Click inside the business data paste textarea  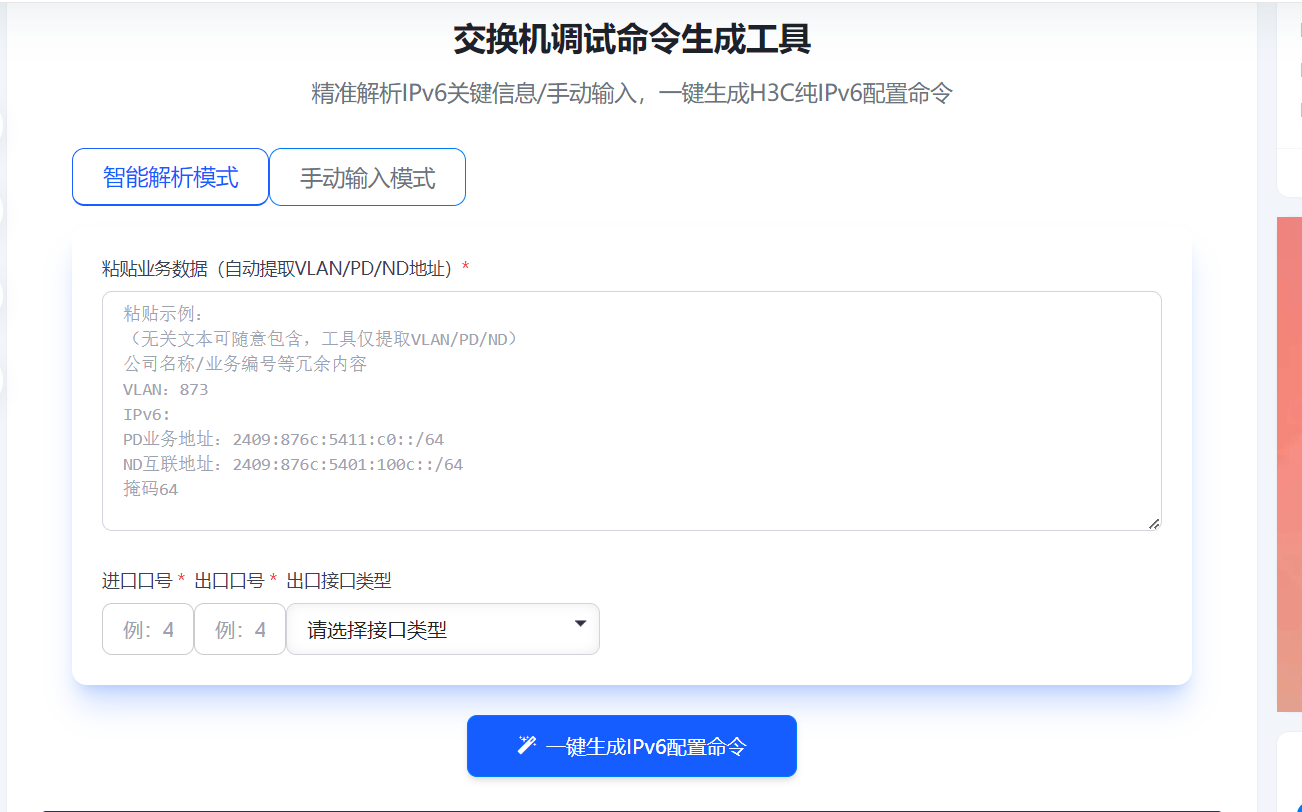pos(631,410)
